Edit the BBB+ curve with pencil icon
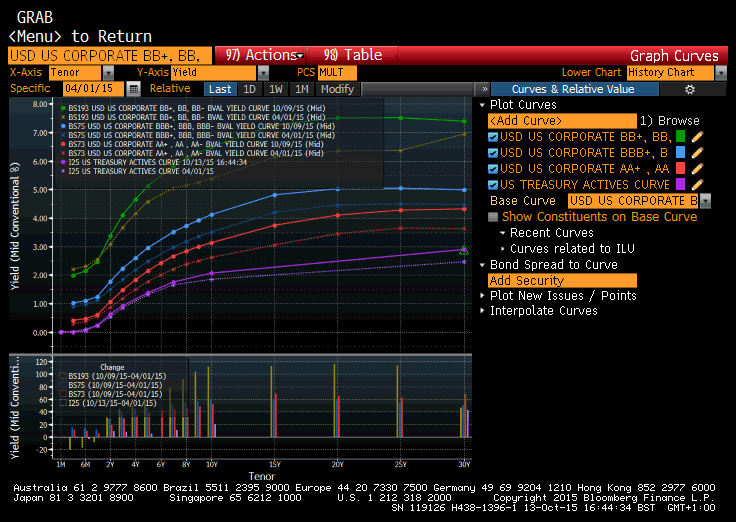736x522 pixels. coord(698,153)
